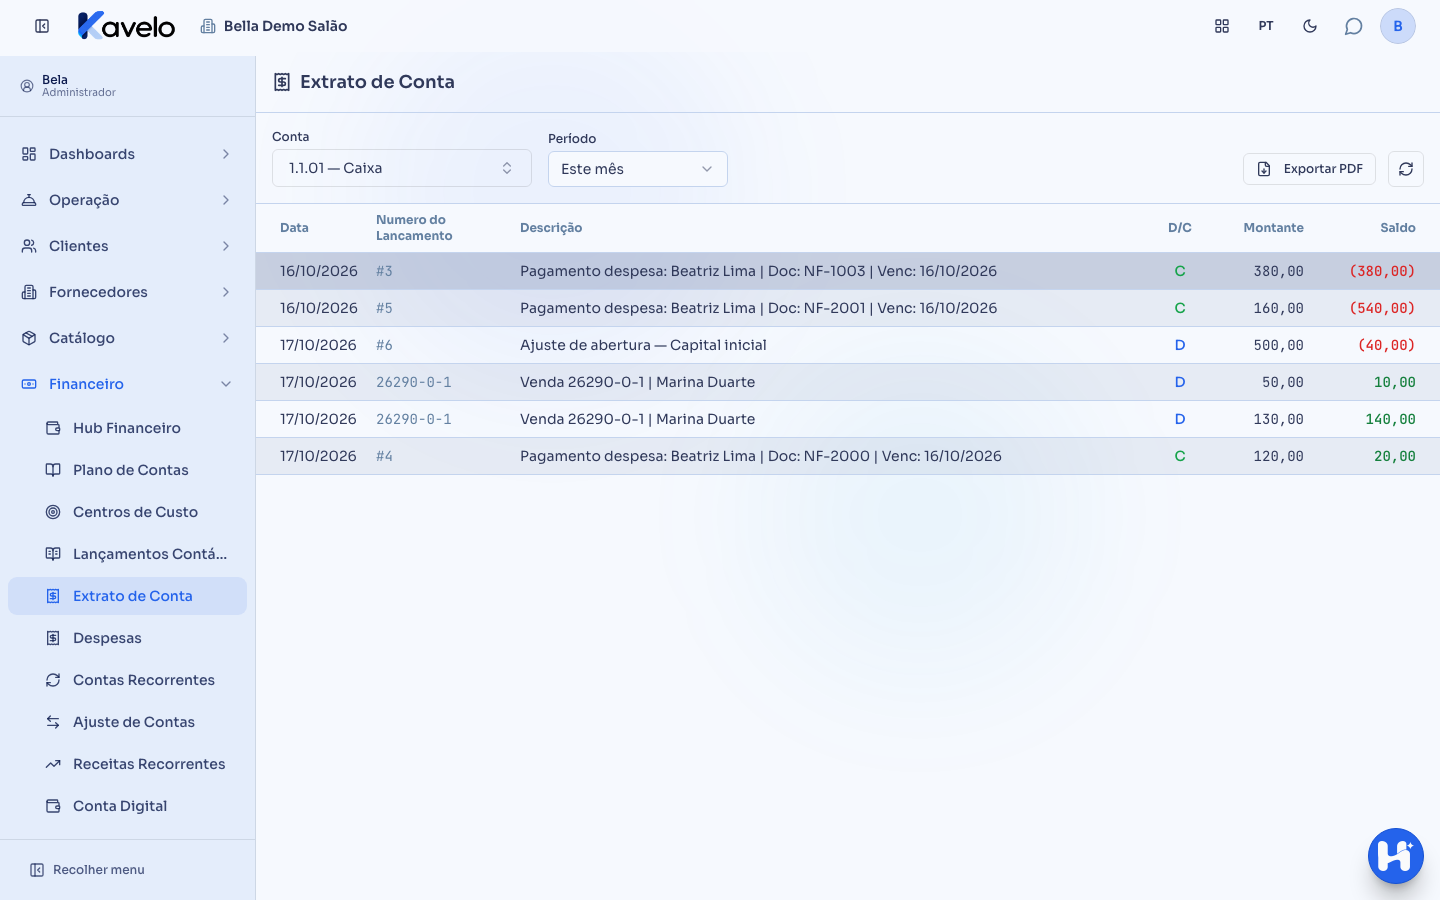The height and width of the screenshot is (900, 1440).
Task: Open Lançamentos Contábeis in the sidebar
Action: click(127, 554)
